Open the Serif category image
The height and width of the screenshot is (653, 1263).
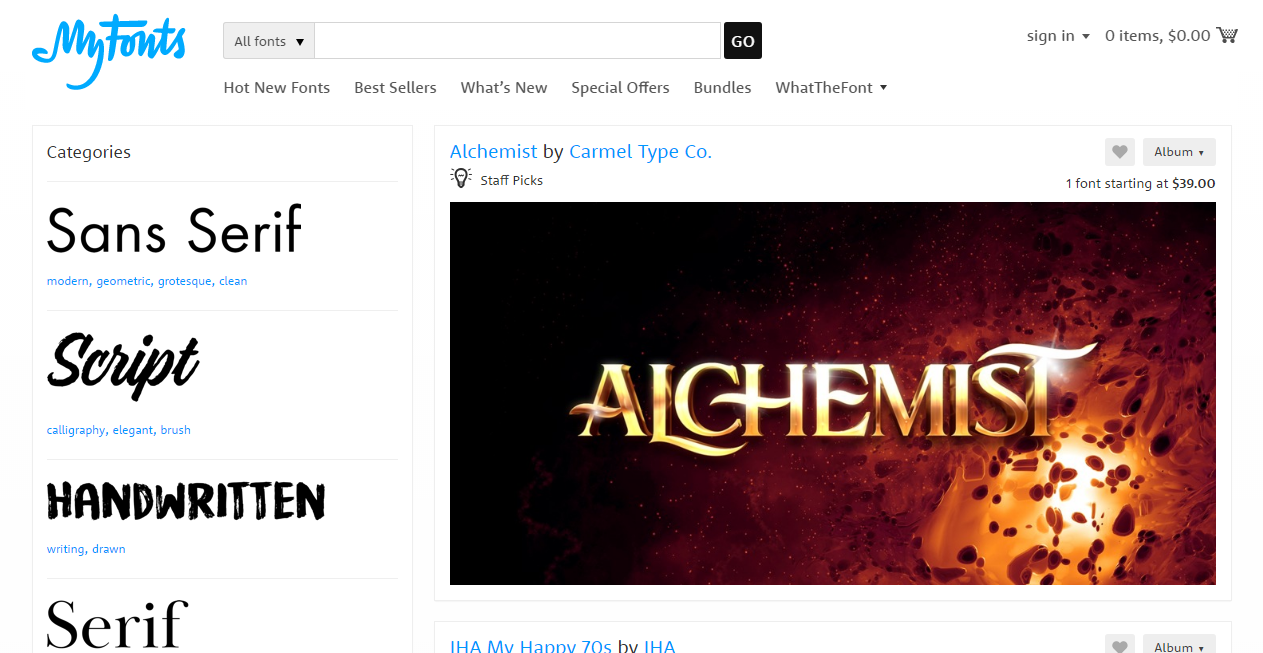[117, 625]
